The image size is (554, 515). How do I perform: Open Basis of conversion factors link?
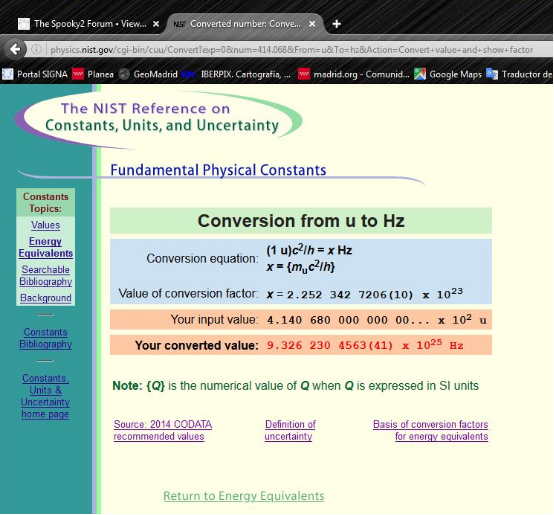pyautogui.click(x=431, y=430)
